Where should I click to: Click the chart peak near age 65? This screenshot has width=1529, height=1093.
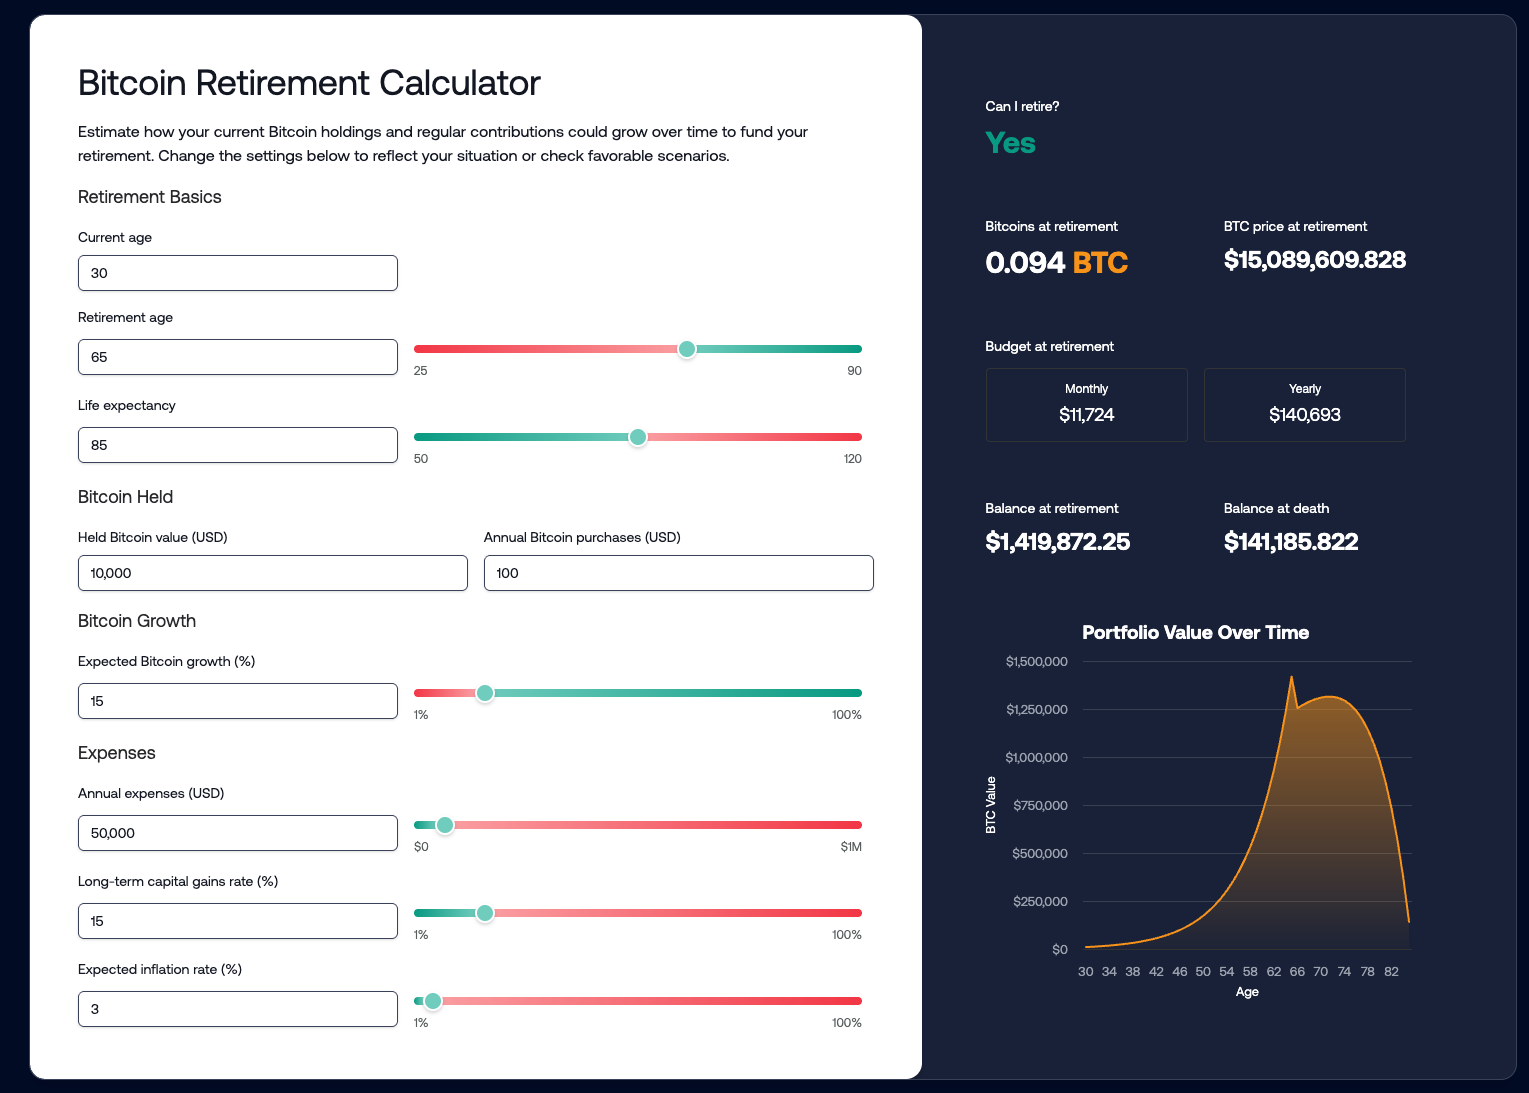click(1291, 678)
